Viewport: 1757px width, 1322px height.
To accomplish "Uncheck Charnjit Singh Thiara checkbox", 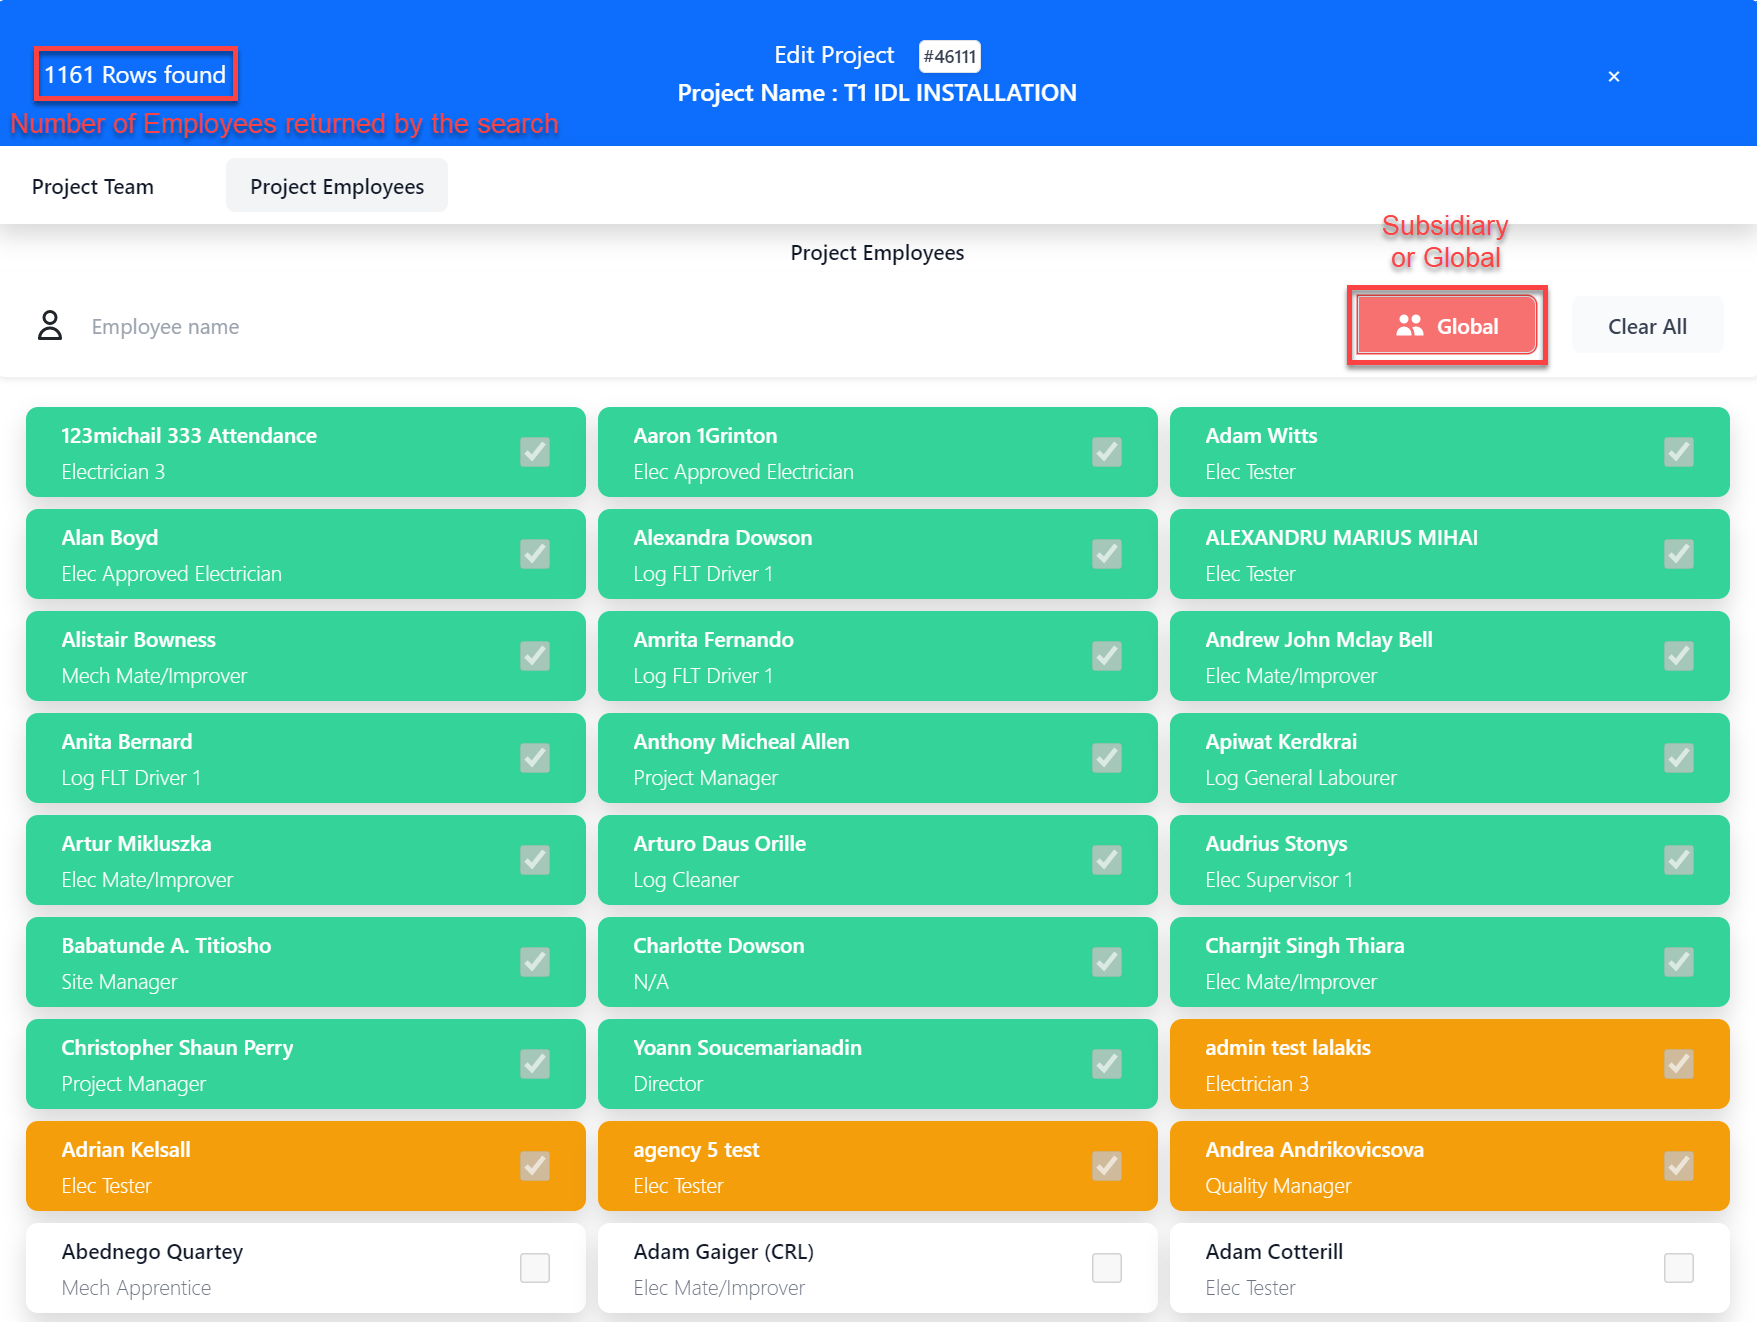I will point(1679,962).
